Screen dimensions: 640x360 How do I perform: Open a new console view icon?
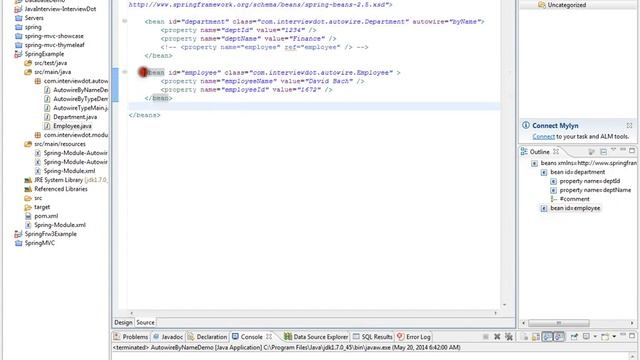pyautogui.click(x=605, y=337)
